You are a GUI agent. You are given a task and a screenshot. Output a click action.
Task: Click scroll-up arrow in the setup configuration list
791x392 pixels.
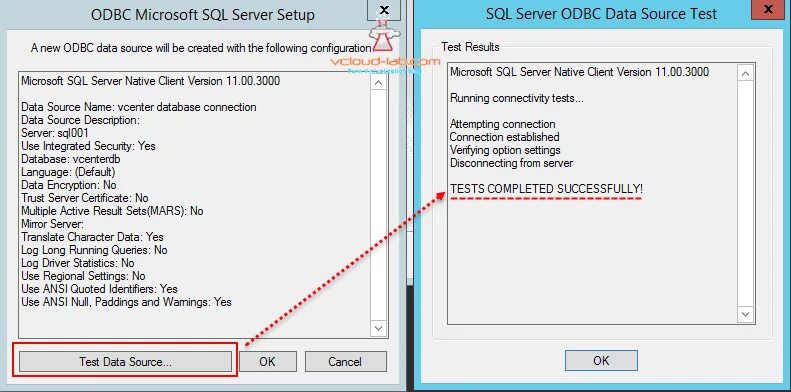378,82
